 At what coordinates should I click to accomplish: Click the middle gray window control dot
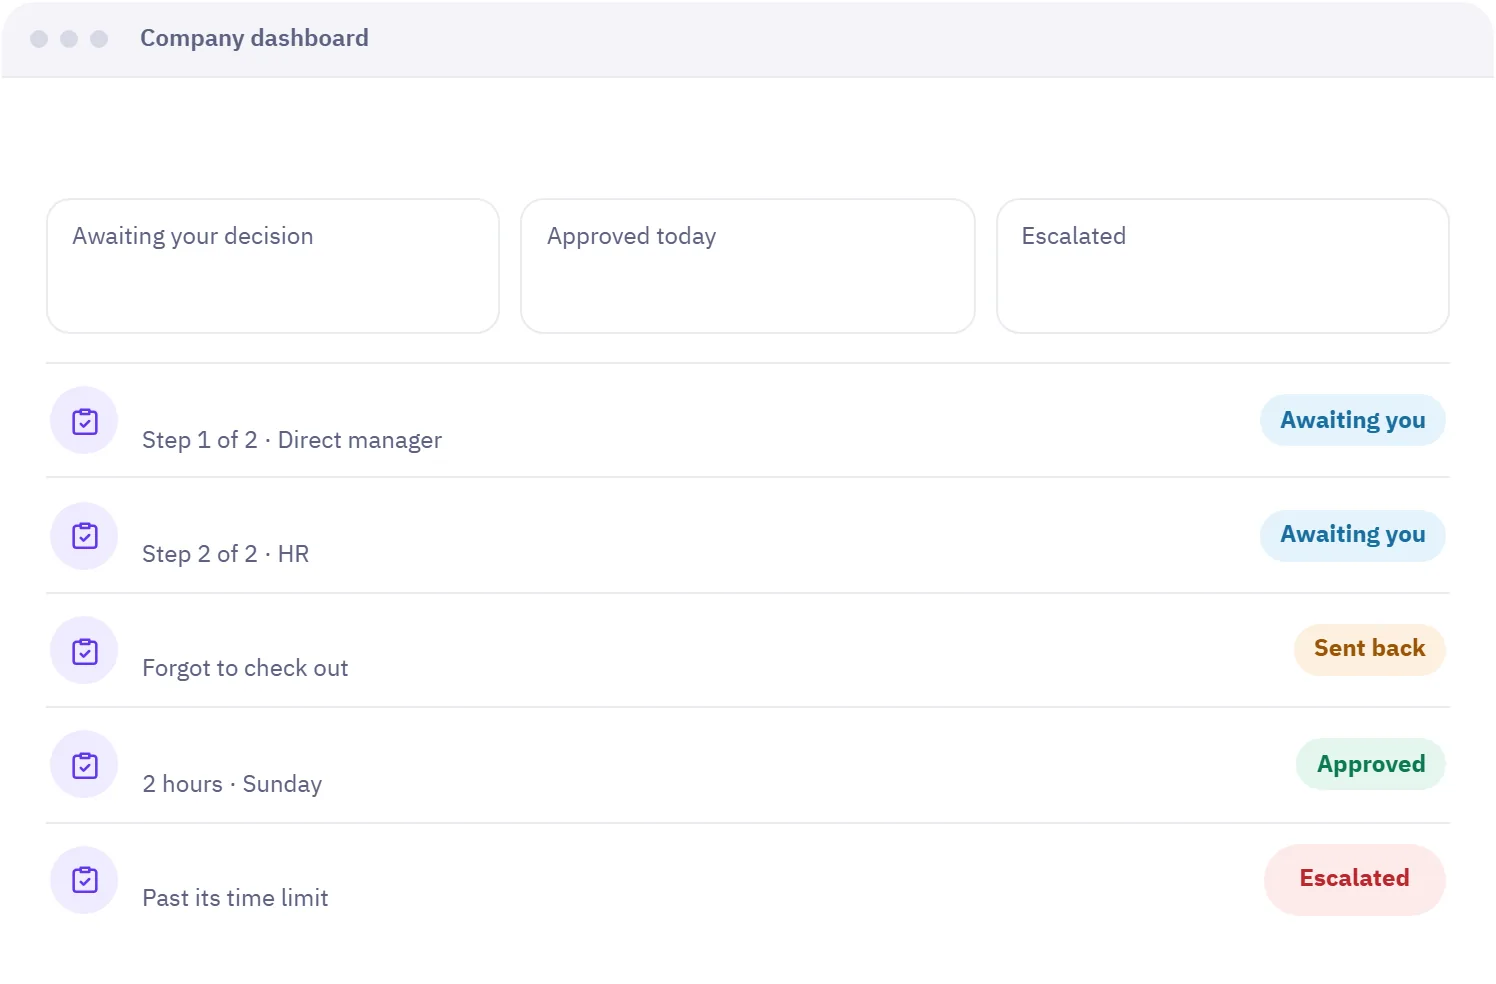pos(69,39)
